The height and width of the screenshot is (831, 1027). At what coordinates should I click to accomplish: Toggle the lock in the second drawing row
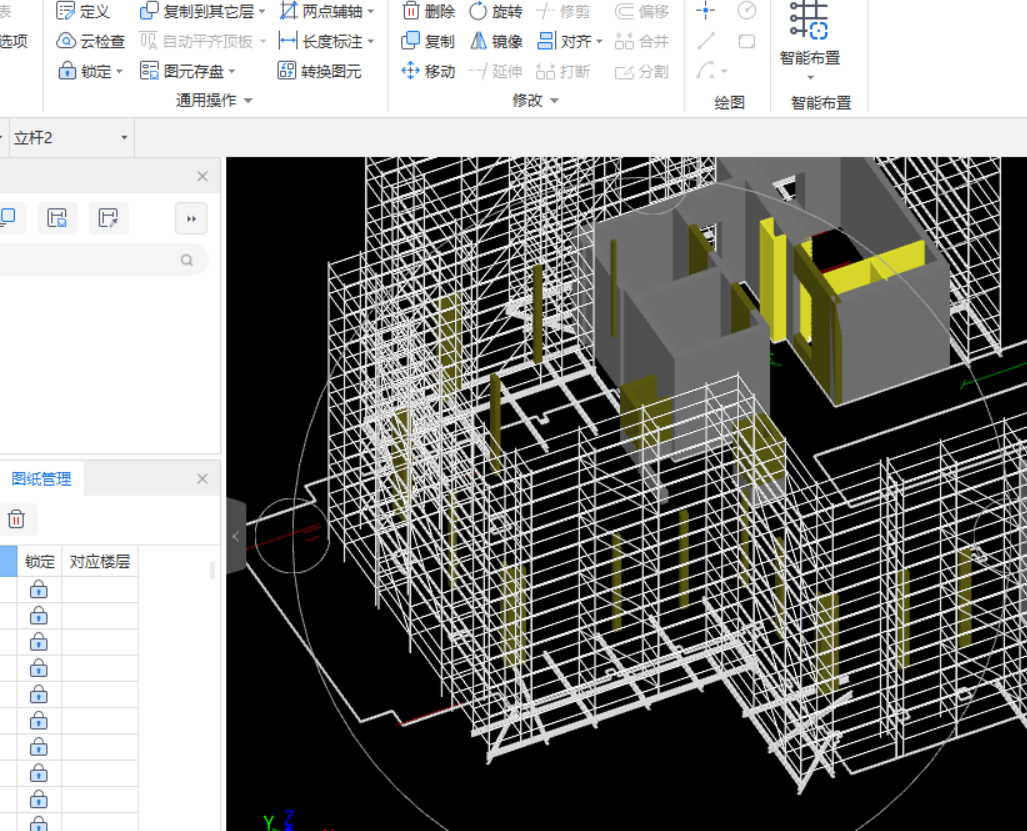[39, 616]
